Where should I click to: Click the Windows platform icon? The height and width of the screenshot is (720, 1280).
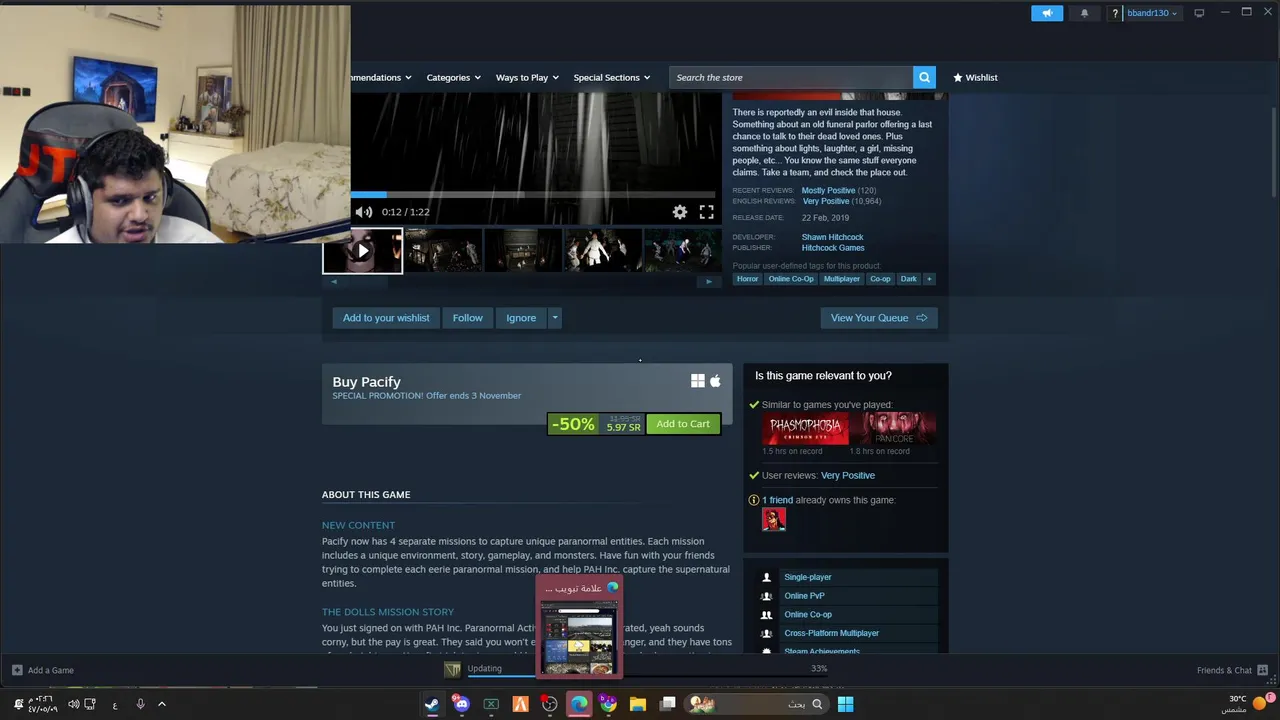pyautogui.click(x=697, y=381)
